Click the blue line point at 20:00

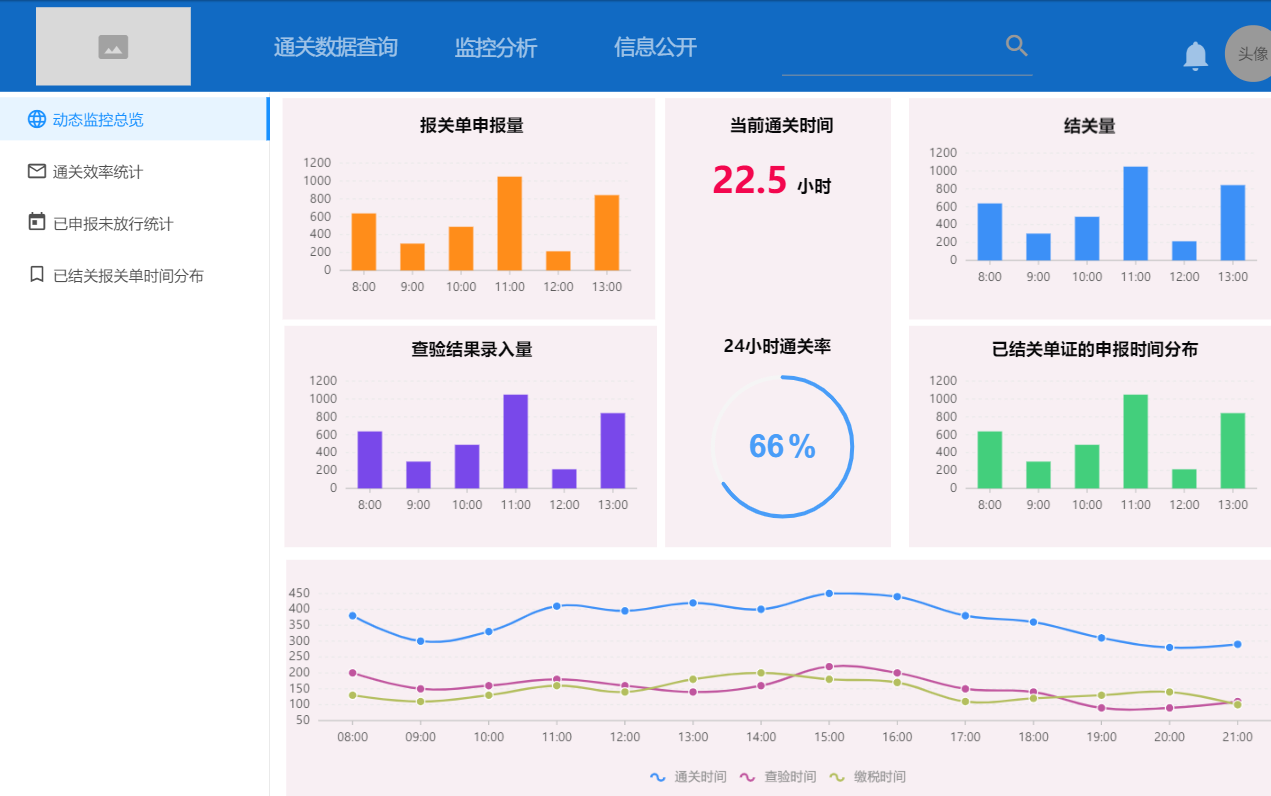[x=1169, y=647]
